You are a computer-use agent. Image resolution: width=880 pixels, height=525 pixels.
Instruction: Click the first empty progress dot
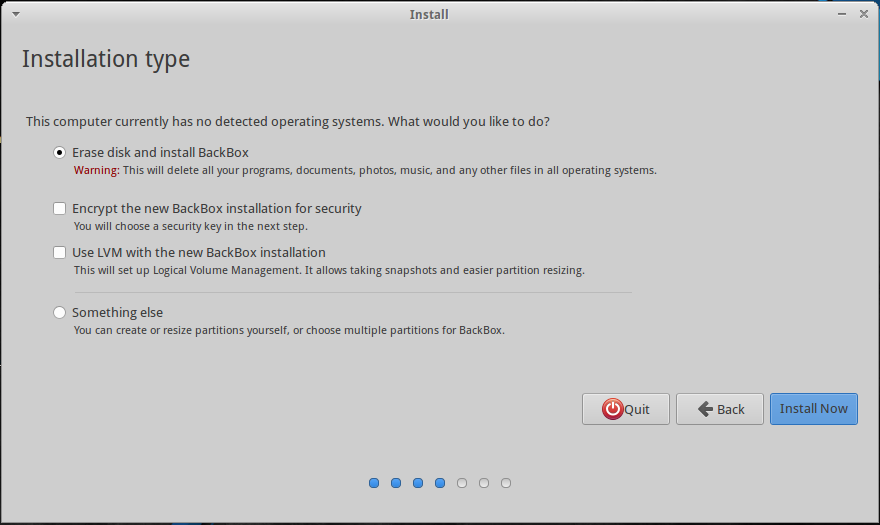pyautogui.click(x=462, y=483)
